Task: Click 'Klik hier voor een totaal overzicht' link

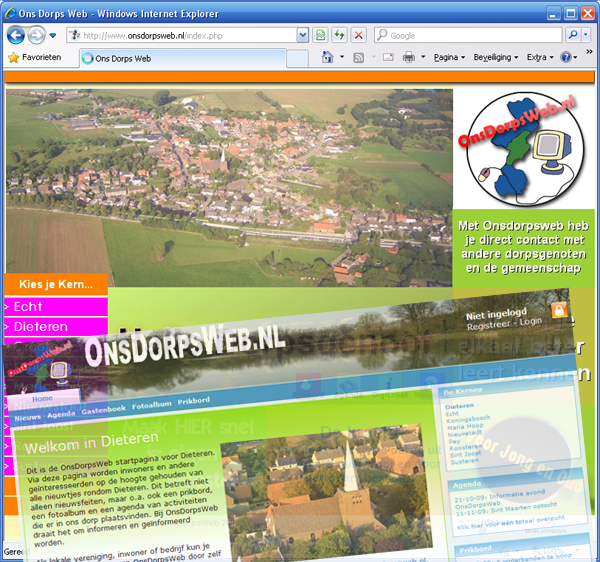Action: (x=510, y=523)
